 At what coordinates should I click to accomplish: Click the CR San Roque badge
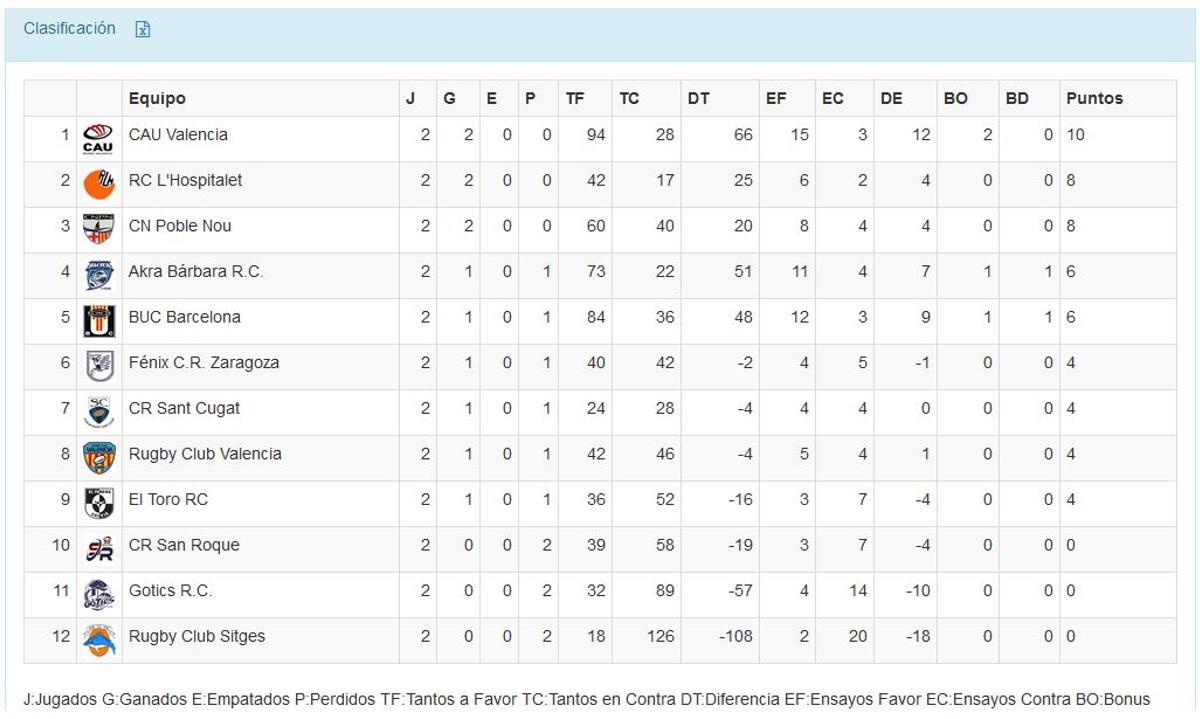click(97, 545)
